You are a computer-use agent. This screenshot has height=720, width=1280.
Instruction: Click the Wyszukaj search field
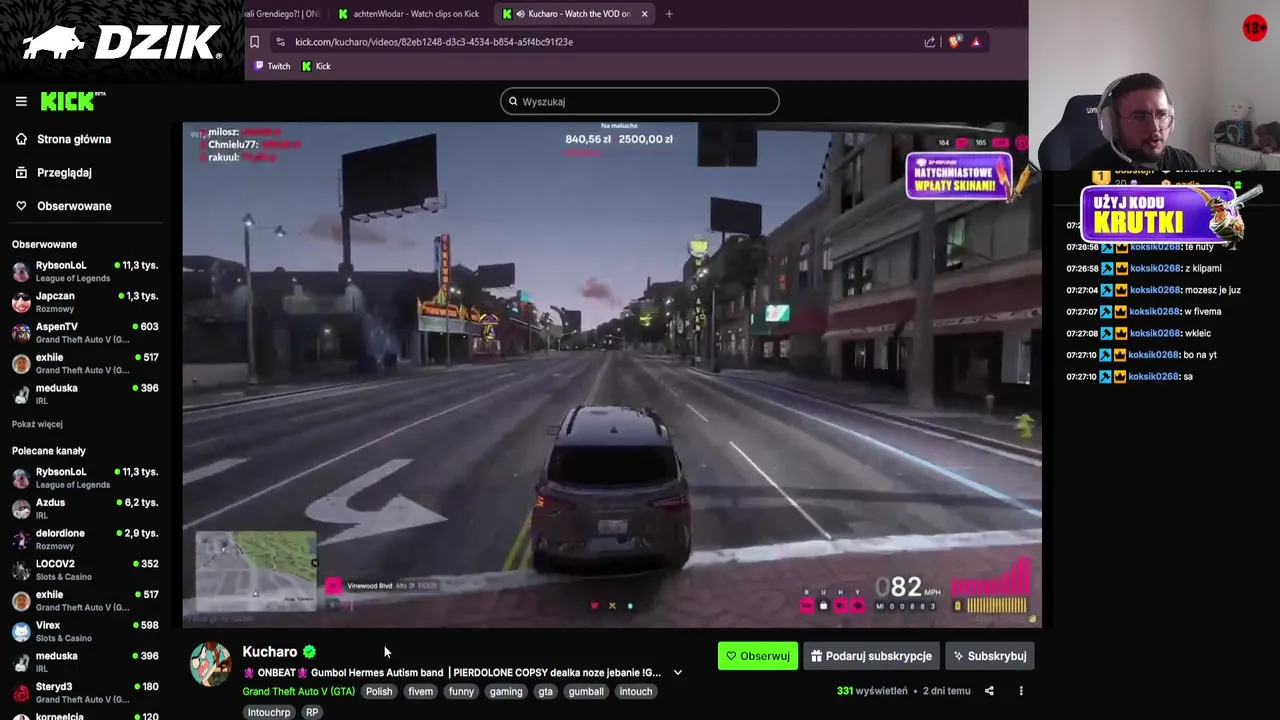(x=640, y=101)
